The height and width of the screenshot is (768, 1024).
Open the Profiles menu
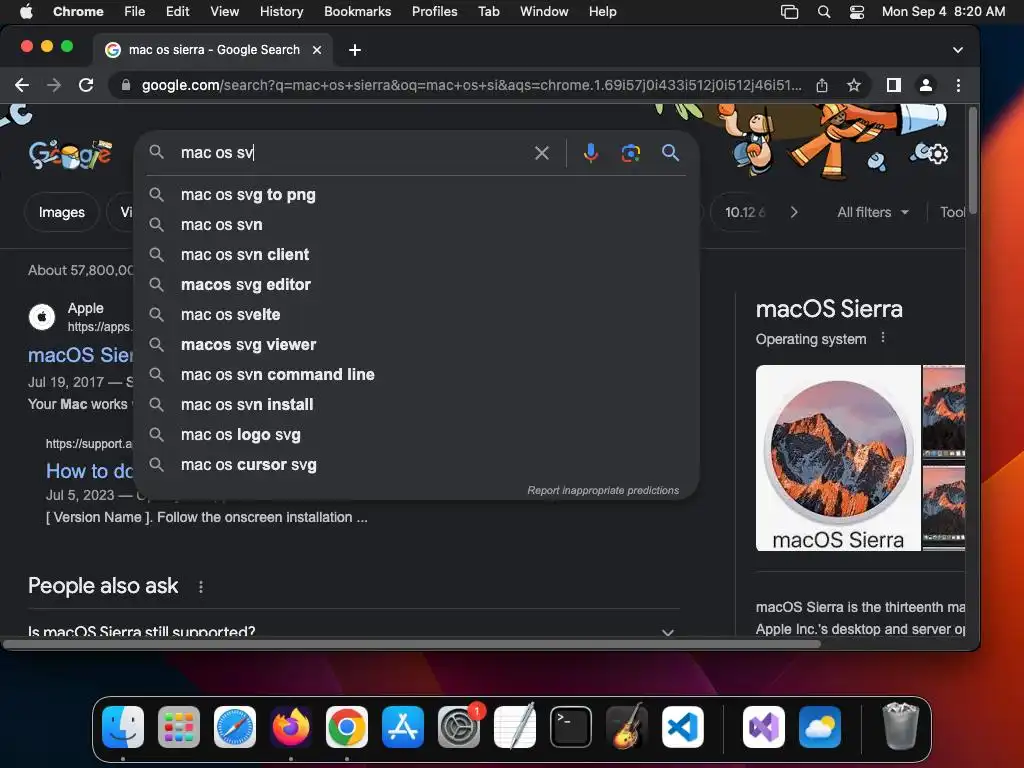click(x=434, y=12)
